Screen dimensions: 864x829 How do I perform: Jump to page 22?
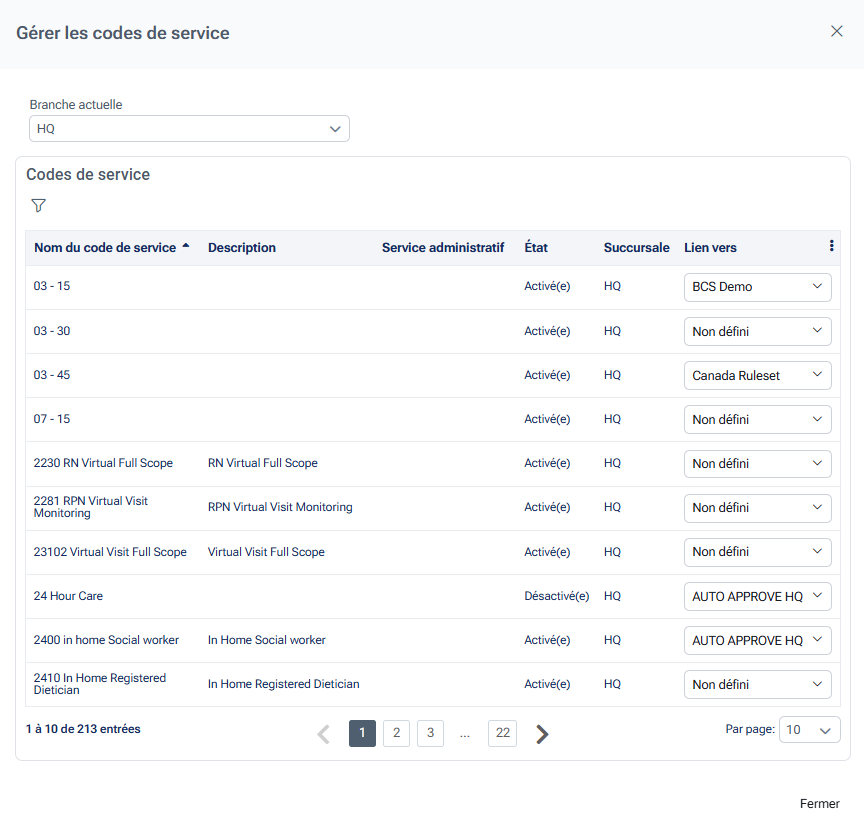502,734
